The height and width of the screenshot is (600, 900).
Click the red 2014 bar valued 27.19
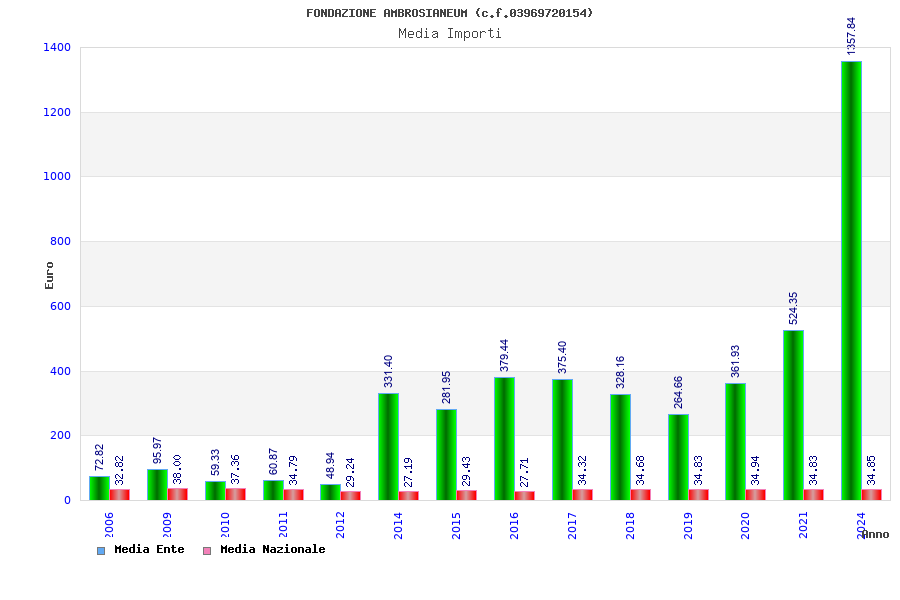tap(408, 496)
